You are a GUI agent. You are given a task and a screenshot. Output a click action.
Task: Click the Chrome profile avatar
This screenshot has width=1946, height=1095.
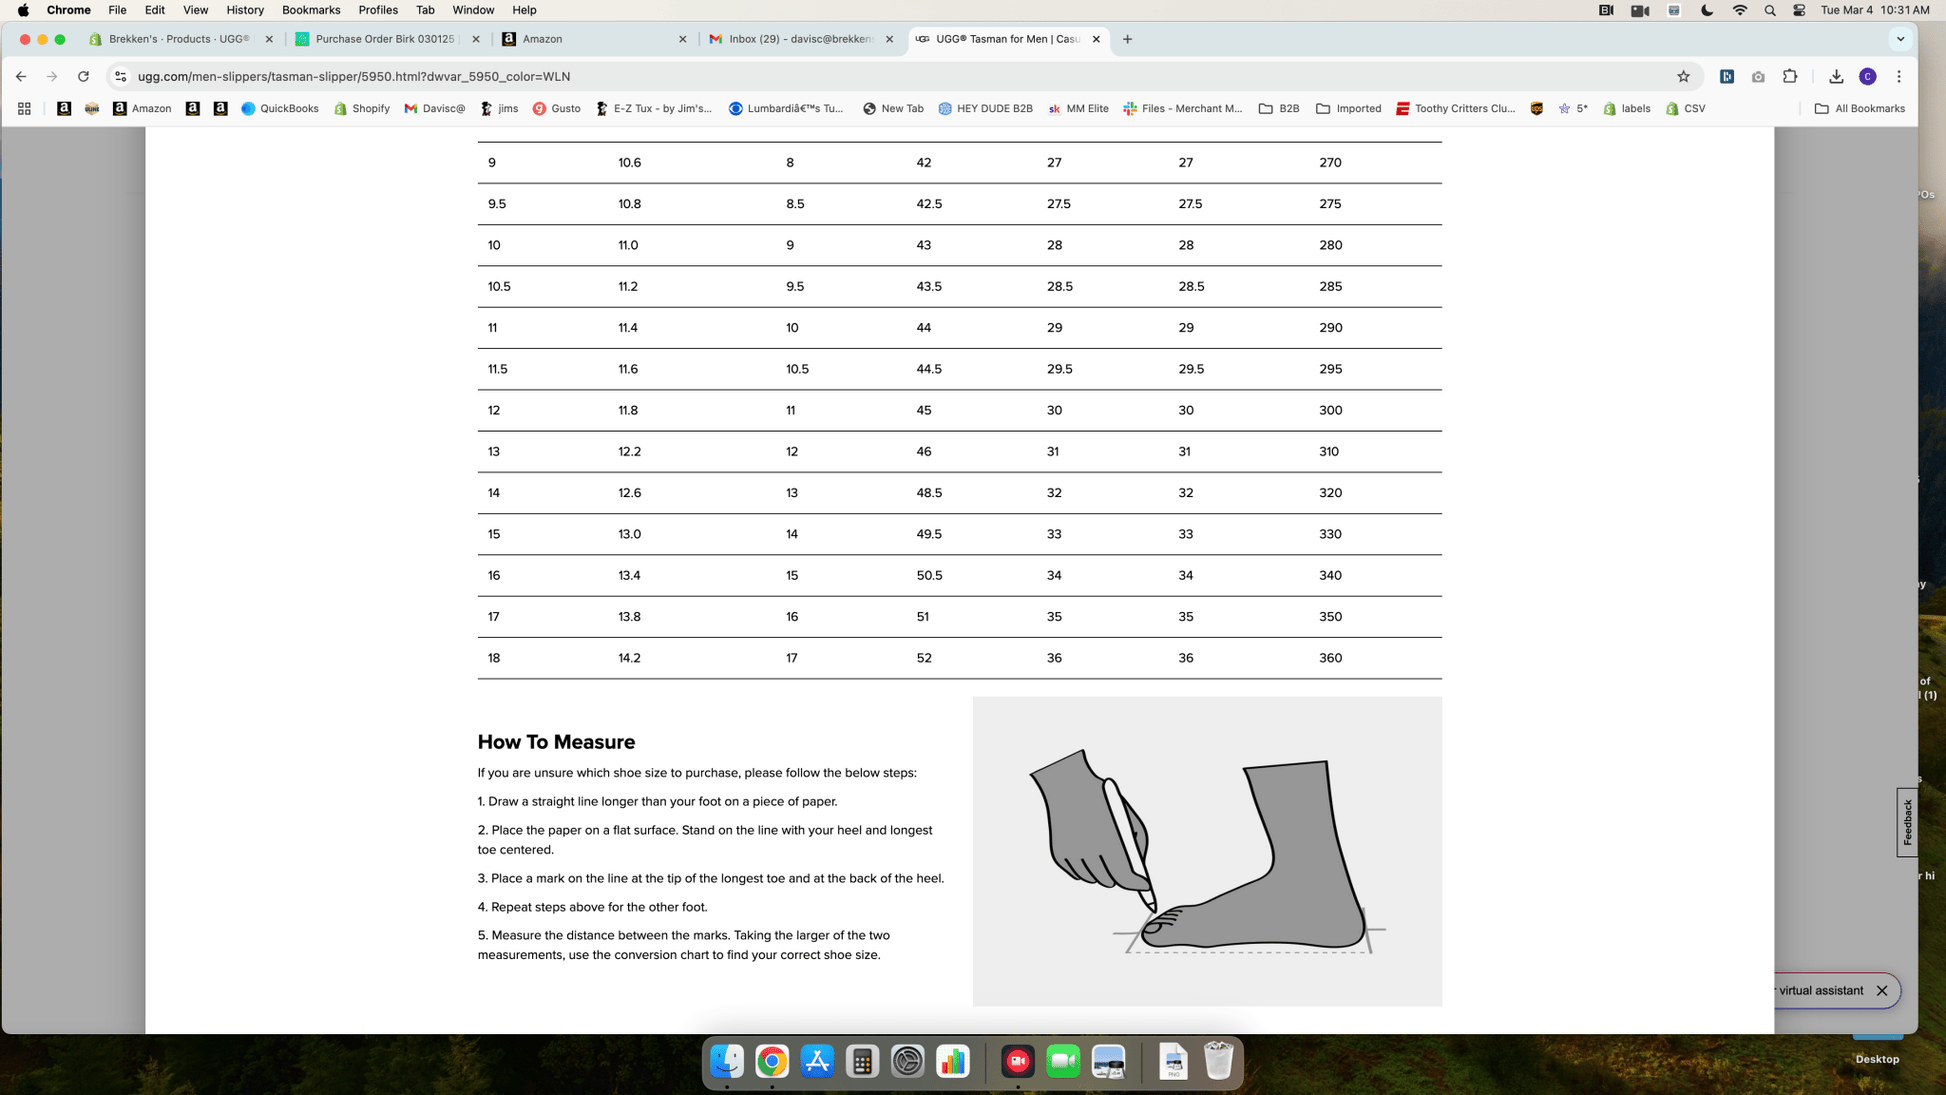(x=1867, y=76)
